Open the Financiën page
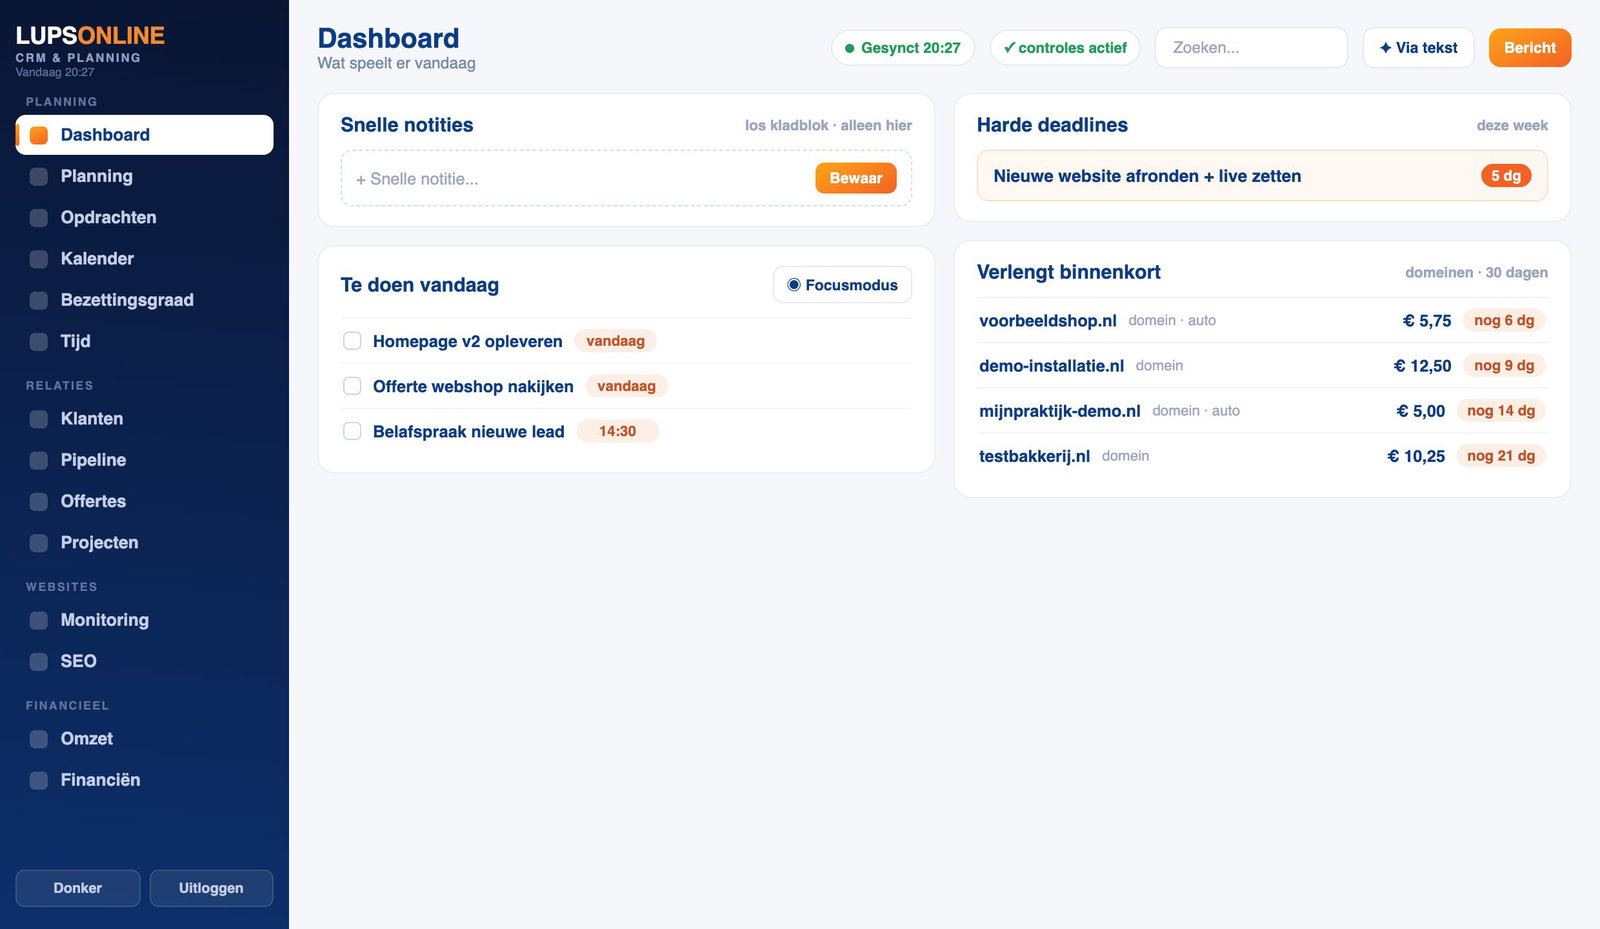1600x929 pixels. (144, 780)
